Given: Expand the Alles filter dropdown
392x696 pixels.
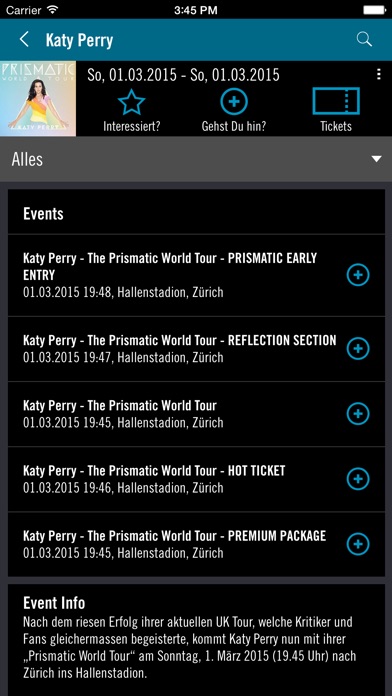Looking at the screenshot, I should (196, 159).
